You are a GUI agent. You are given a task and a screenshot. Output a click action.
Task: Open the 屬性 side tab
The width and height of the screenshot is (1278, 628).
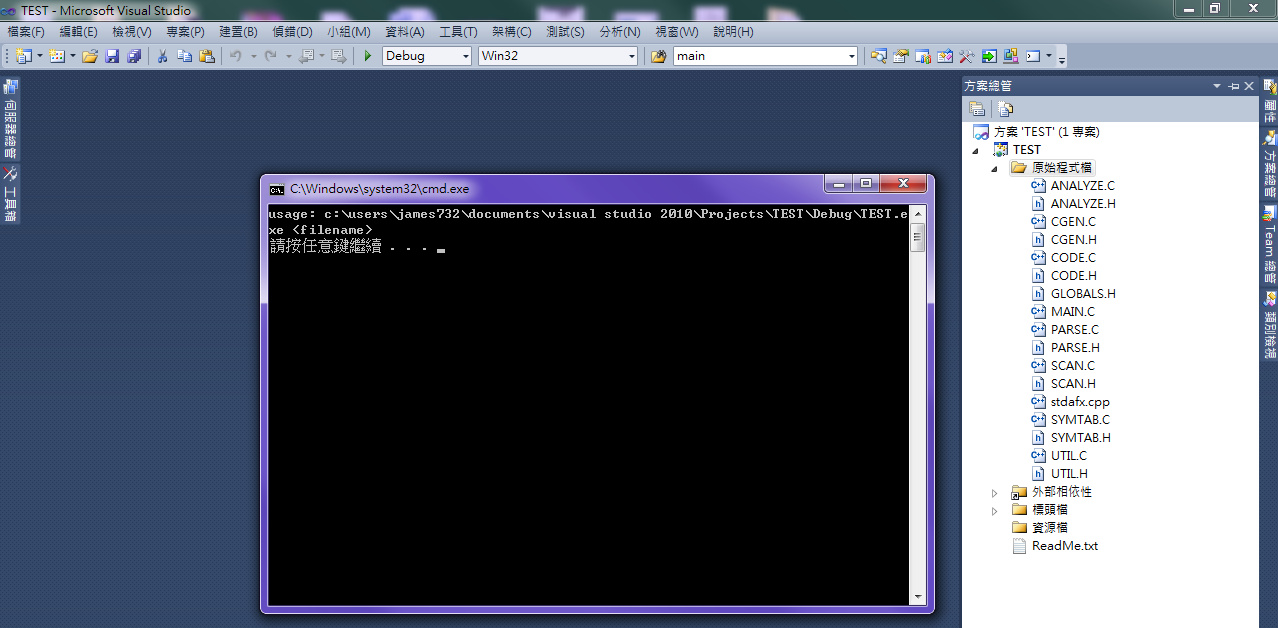(1269, 101)
